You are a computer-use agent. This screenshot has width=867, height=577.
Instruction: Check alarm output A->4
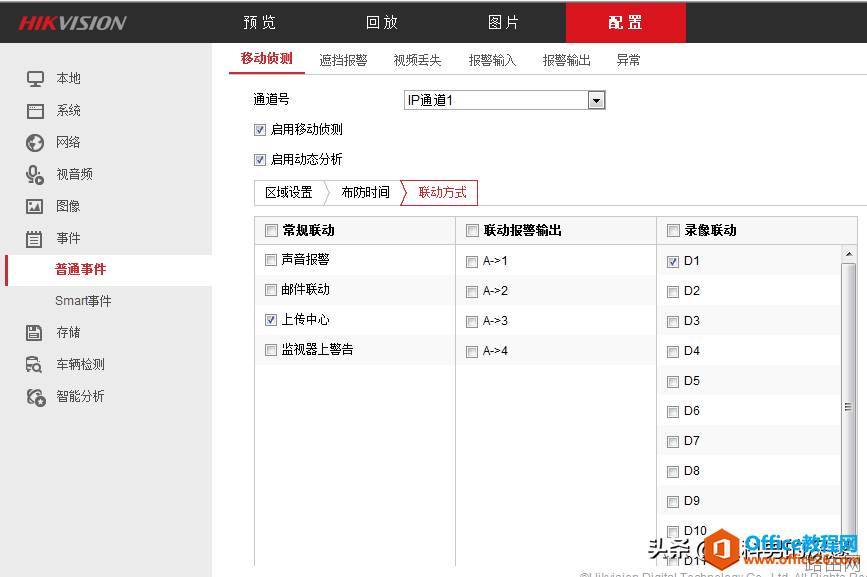(472, 352)
